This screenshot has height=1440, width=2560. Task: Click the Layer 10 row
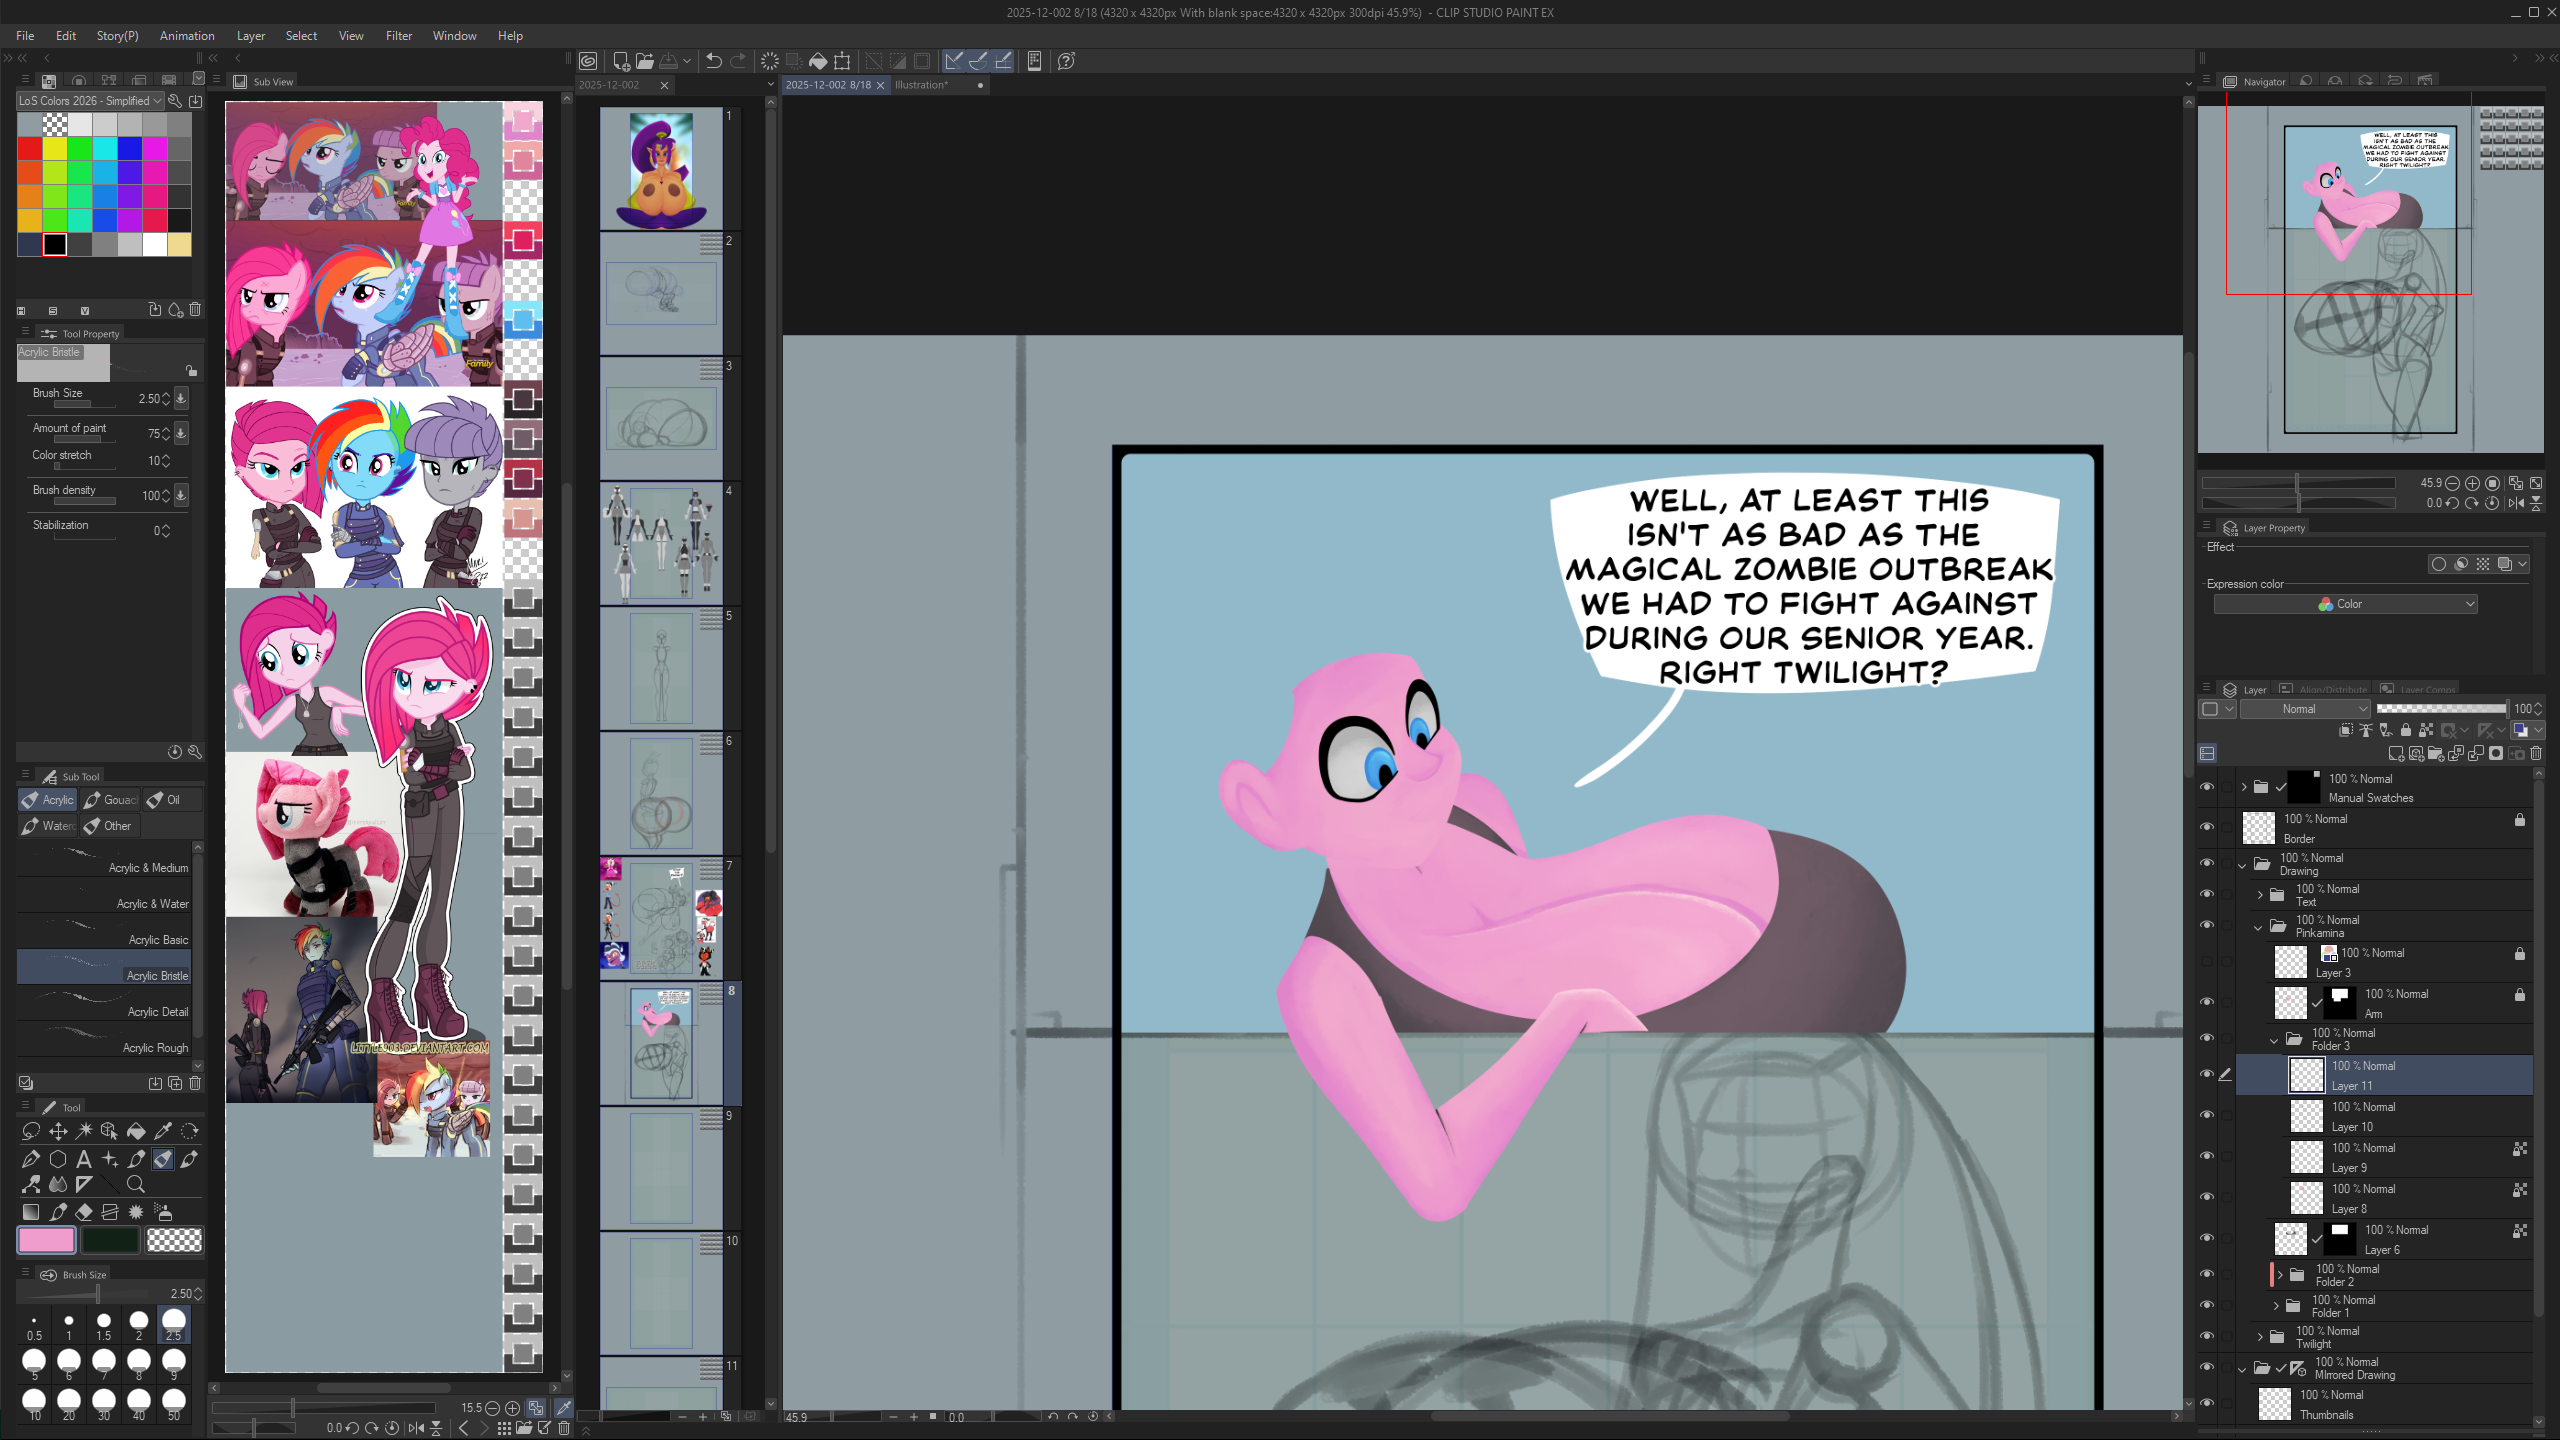point(2384,1117)
